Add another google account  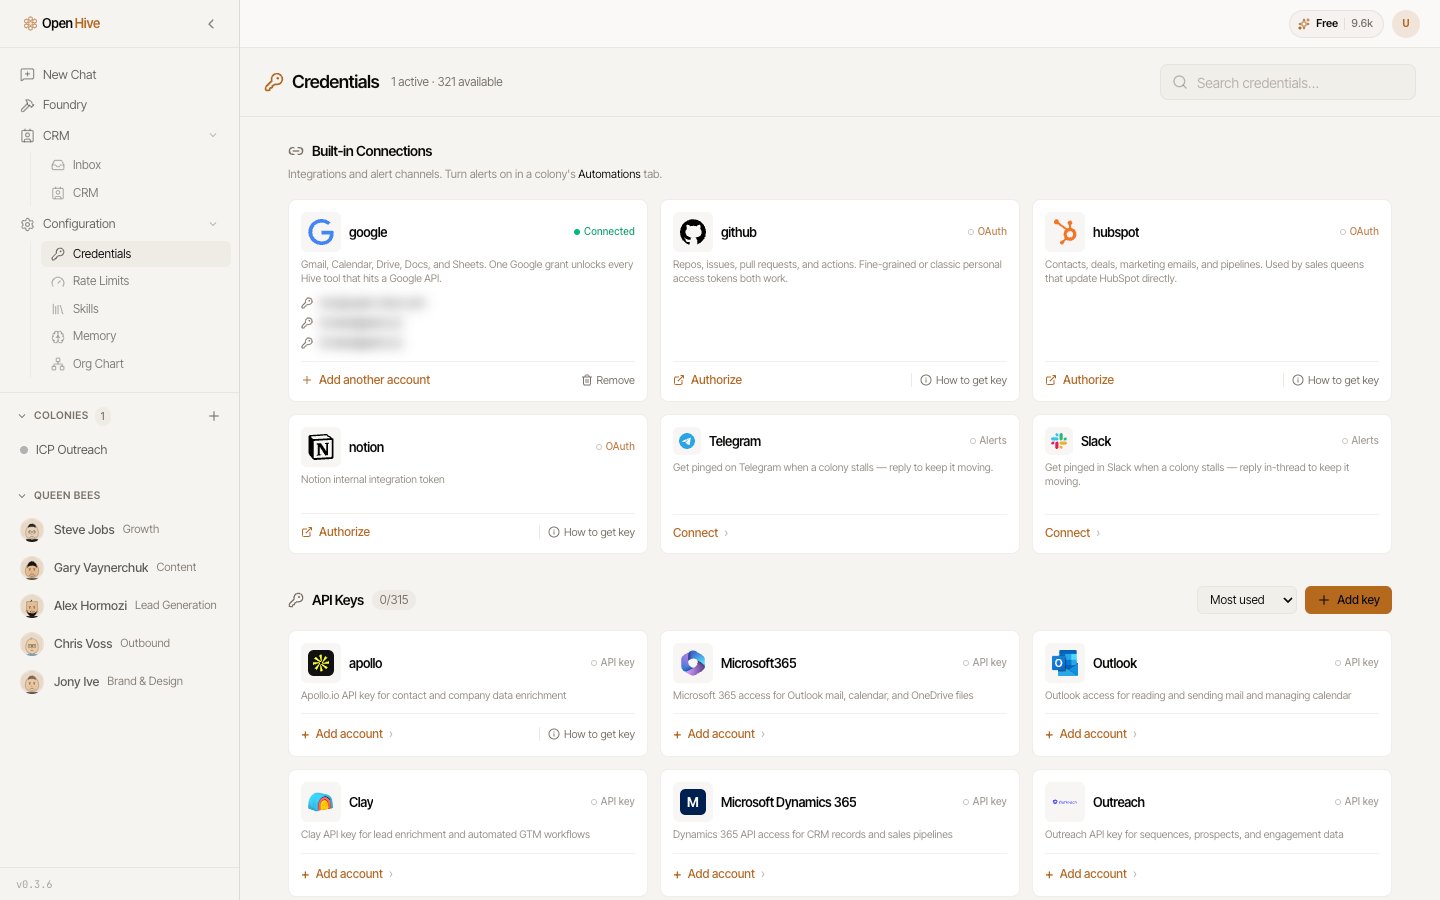366,380
